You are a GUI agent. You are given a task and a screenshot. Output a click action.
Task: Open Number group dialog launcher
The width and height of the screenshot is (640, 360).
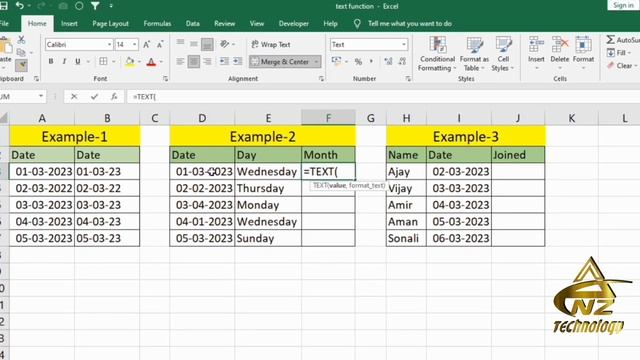408,78
